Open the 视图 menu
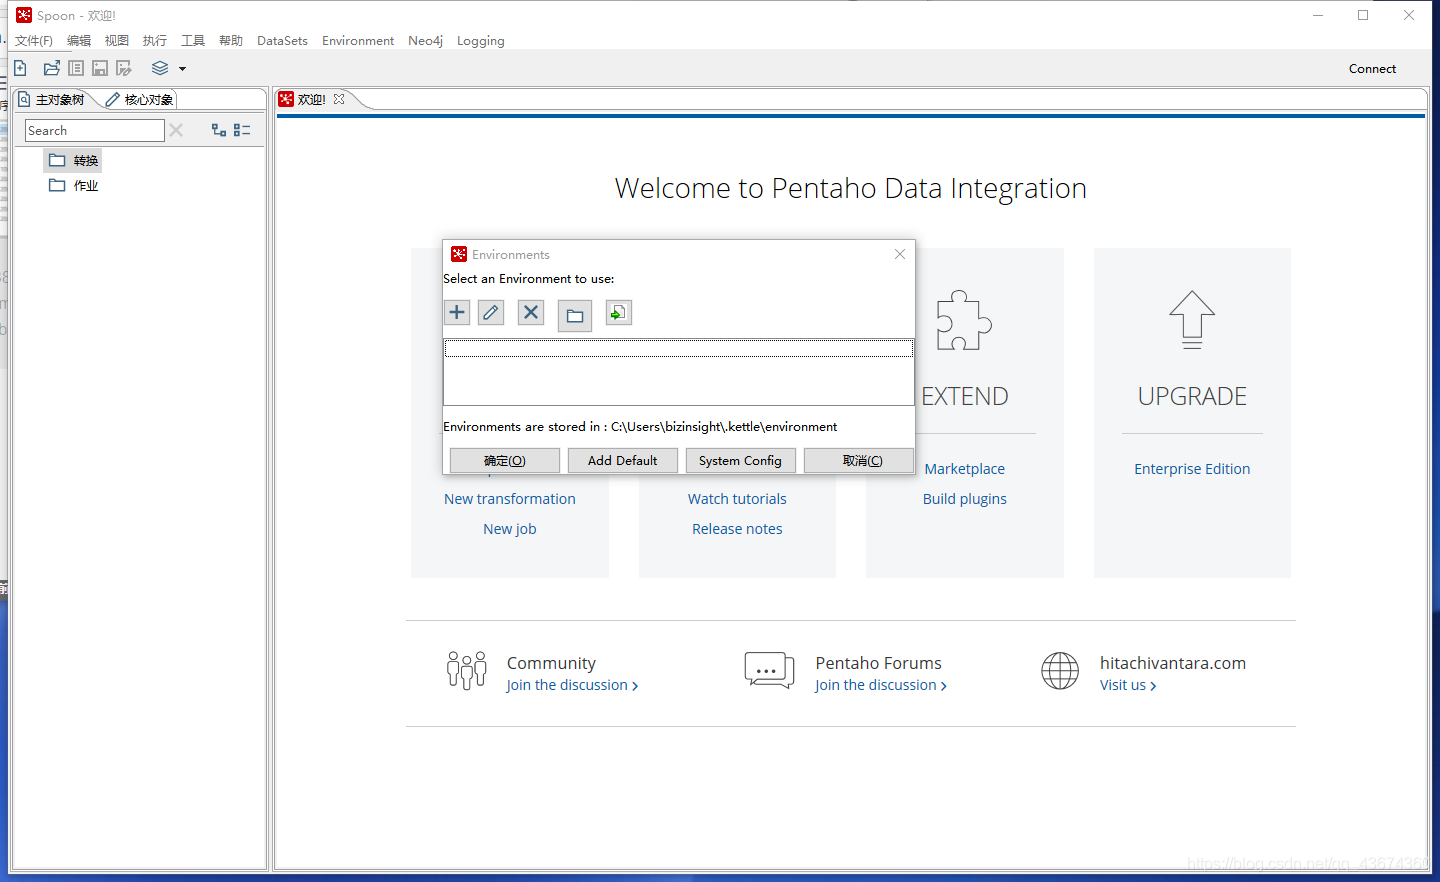The image size is (1440, 882). coord(117,41)
